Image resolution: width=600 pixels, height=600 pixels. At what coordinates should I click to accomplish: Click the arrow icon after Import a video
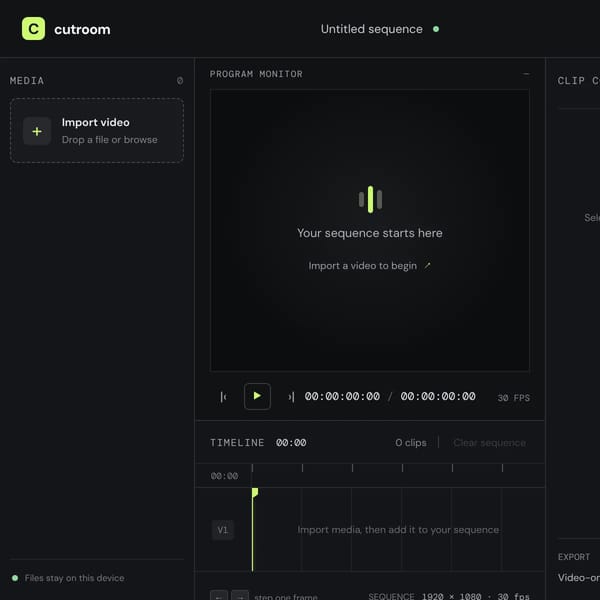click(427, 266)
